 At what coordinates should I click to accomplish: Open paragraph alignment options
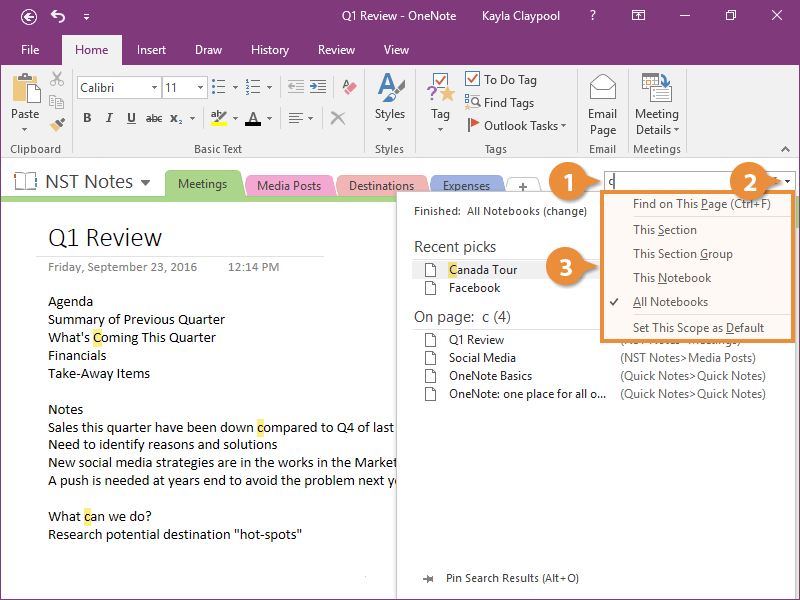pyautogui.click(x=301, y=118)
